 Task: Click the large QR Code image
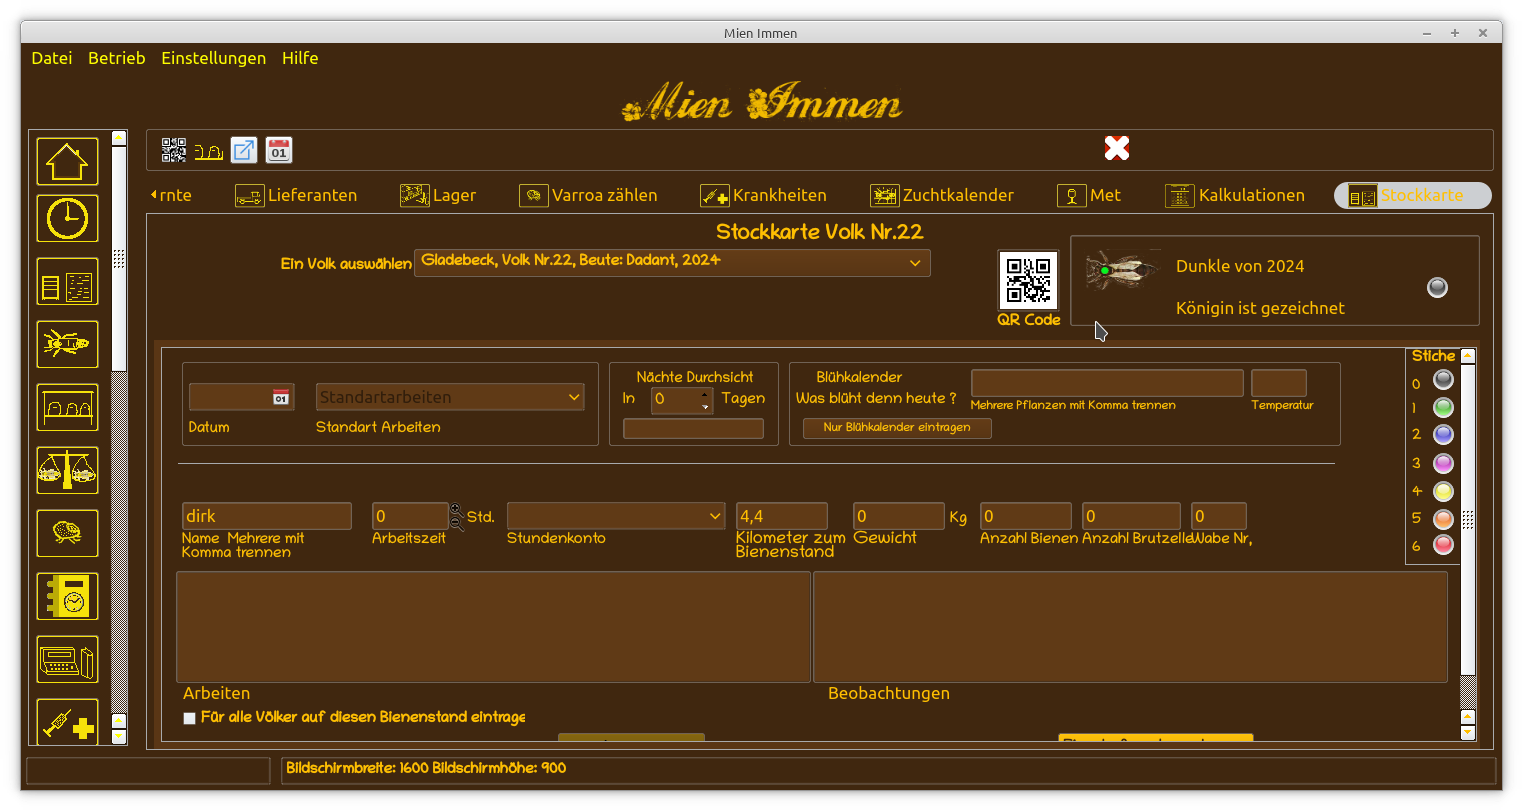(x=1028, y=280)
